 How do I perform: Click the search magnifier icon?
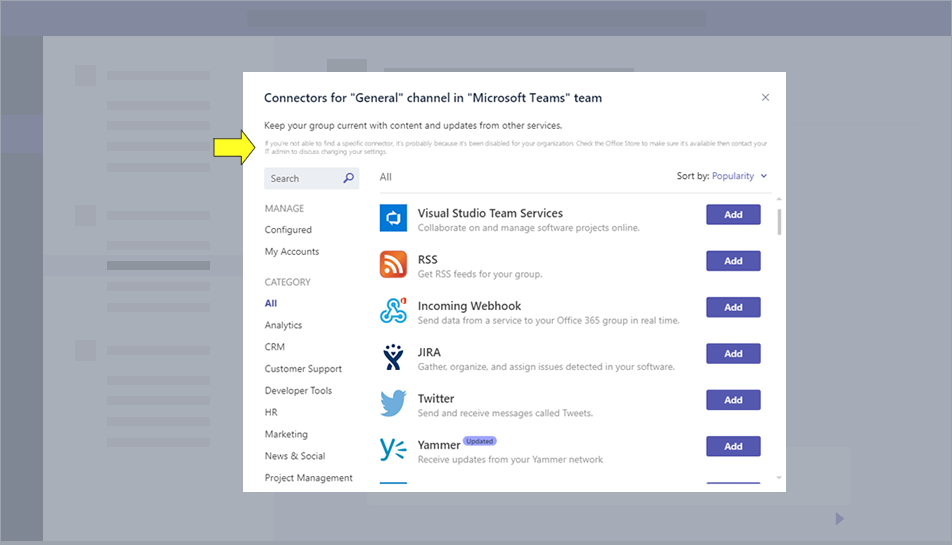click(x=348, y=178)
